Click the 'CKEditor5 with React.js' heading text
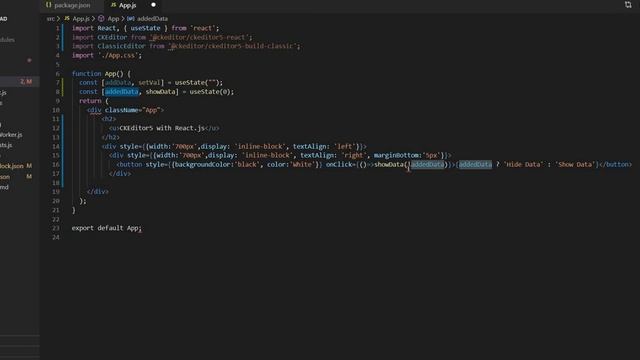The image size is (640, 360). tap(162, 128)
